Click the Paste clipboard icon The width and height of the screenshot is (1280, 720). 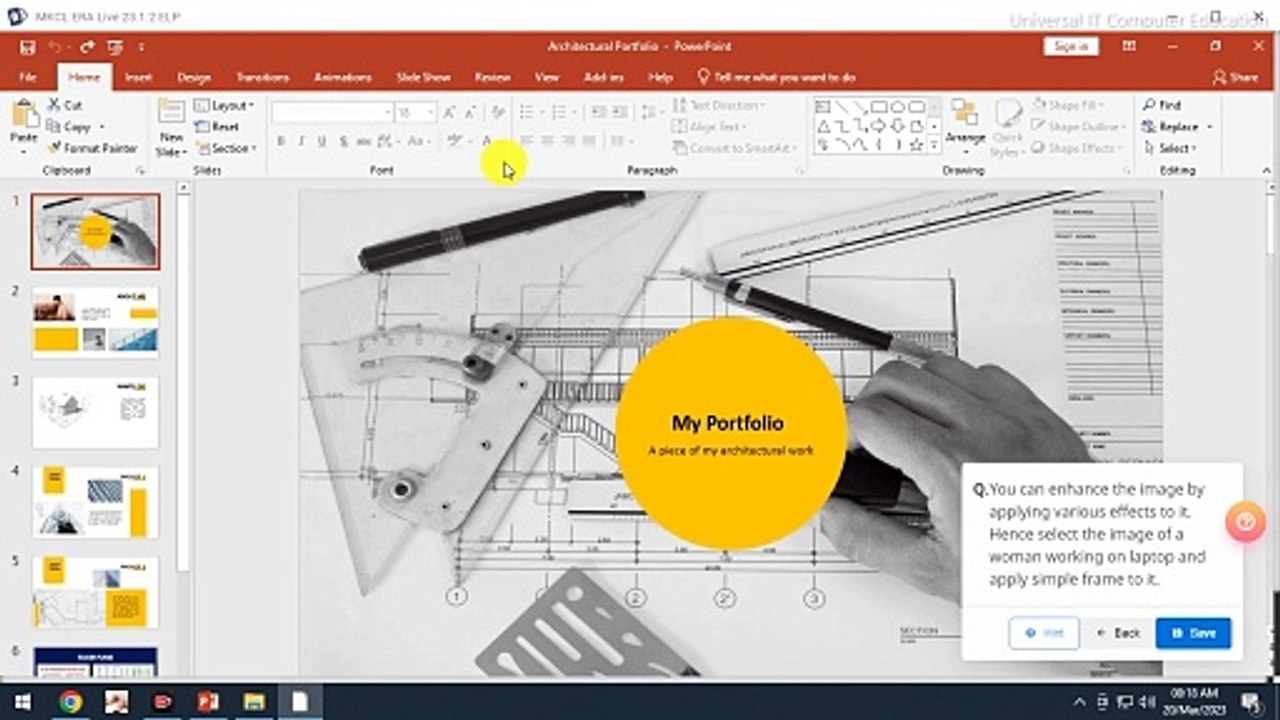tap(24, 114)
